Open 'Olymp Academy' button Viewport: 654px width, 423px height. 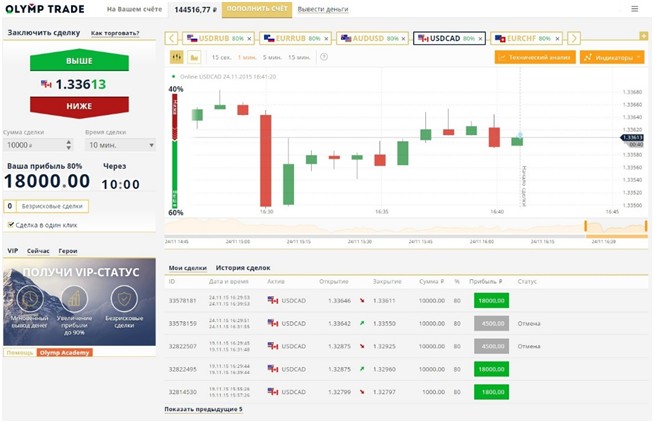[x=65, y=352]
